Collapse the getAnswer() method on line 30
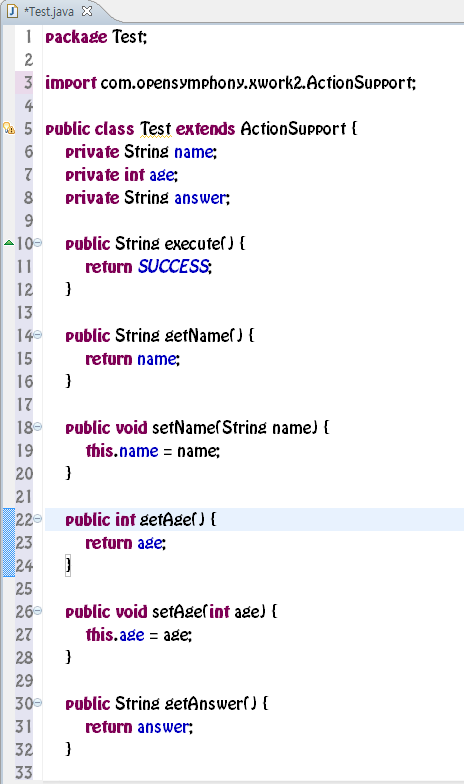 tap(38, 704)
